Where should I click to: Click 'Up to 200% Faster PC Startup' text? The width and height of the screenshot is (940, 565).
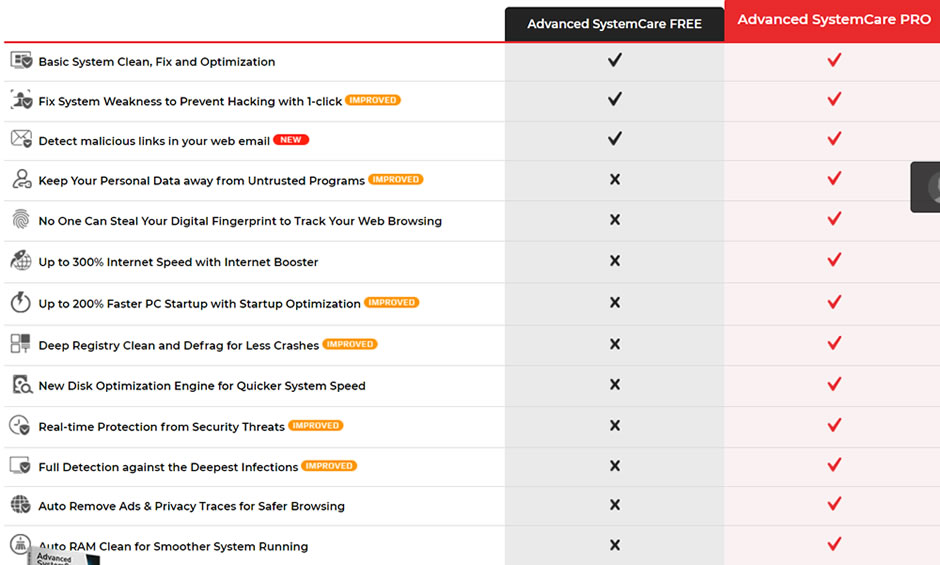pos(122,303)
